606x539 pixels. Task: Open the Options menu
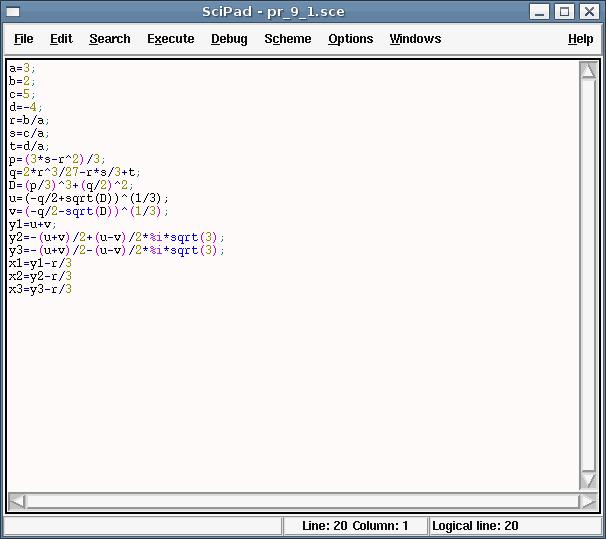351,39
